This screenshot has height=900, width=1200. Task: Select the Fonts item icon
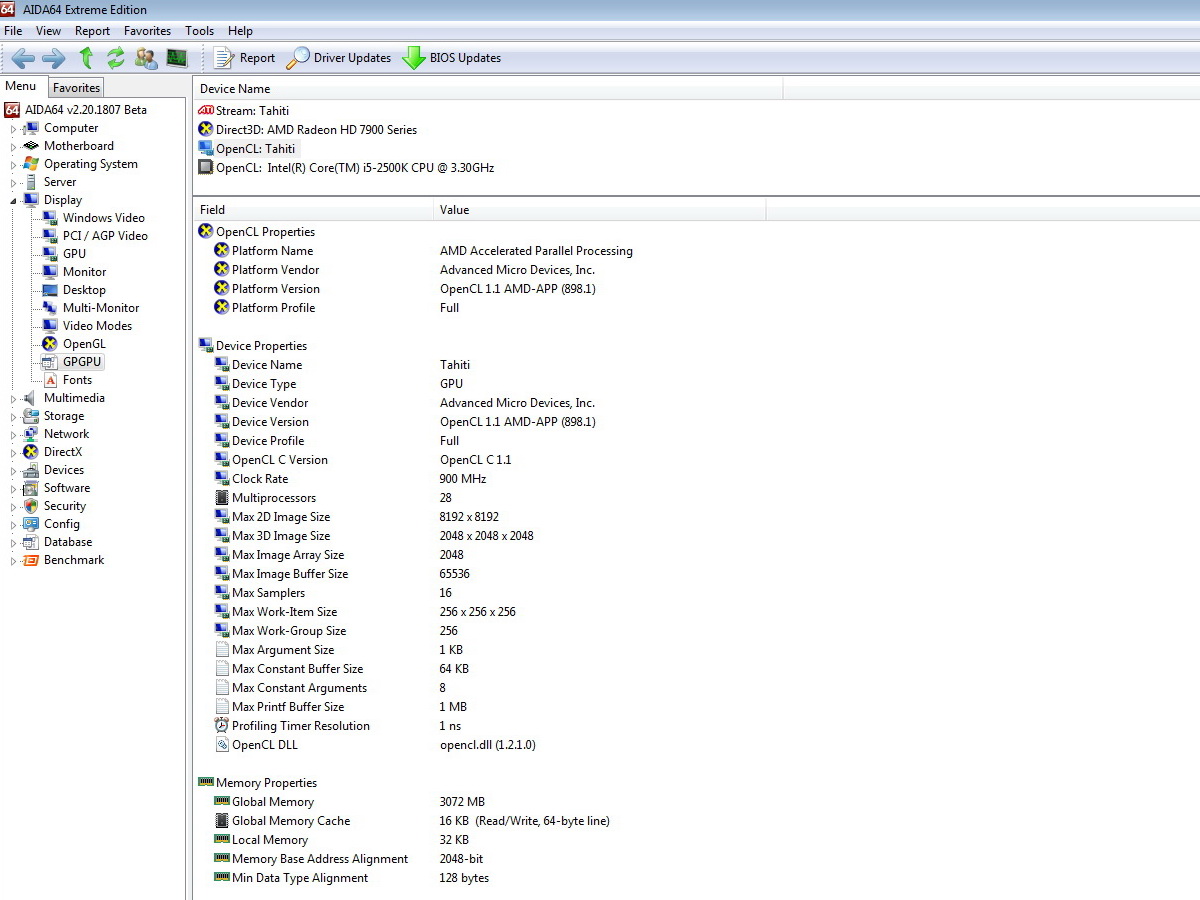pos(50,380)
